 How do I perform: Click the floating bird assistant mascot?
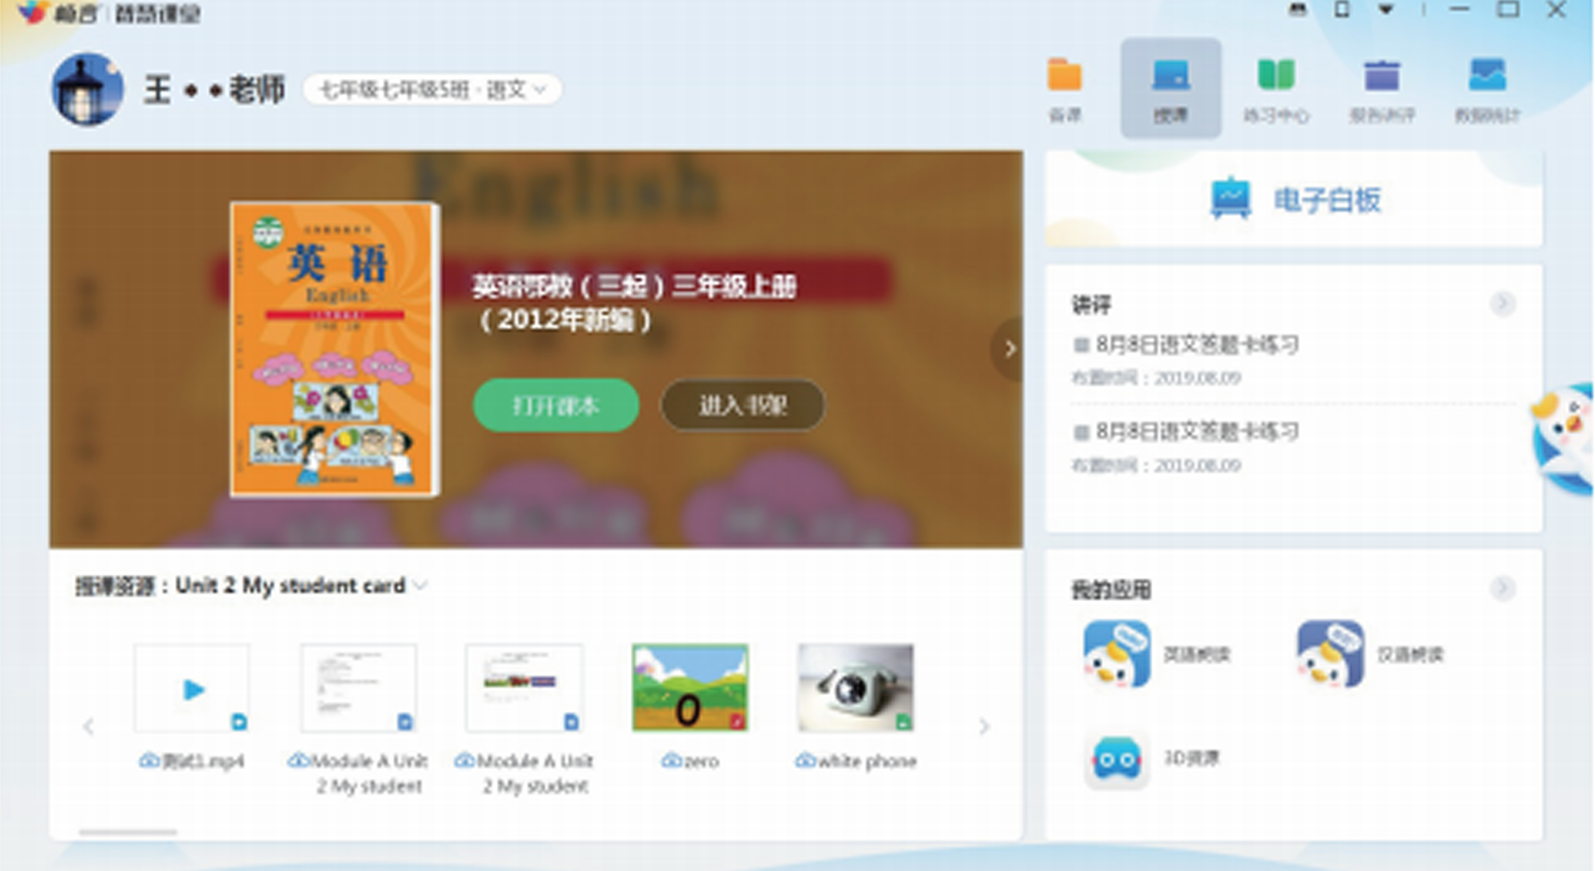click(x=1565, y=437)
